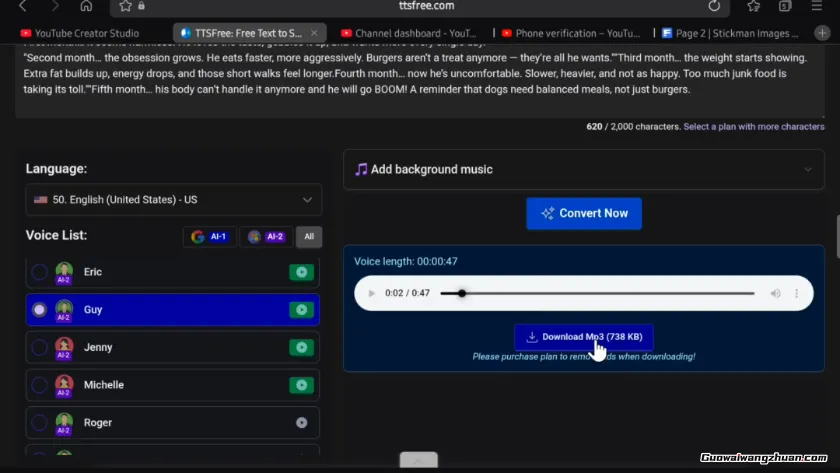This screenshot has width=840, height=473.
Task: Filter voice list by AI-1
Action: [x=209, y=237]
